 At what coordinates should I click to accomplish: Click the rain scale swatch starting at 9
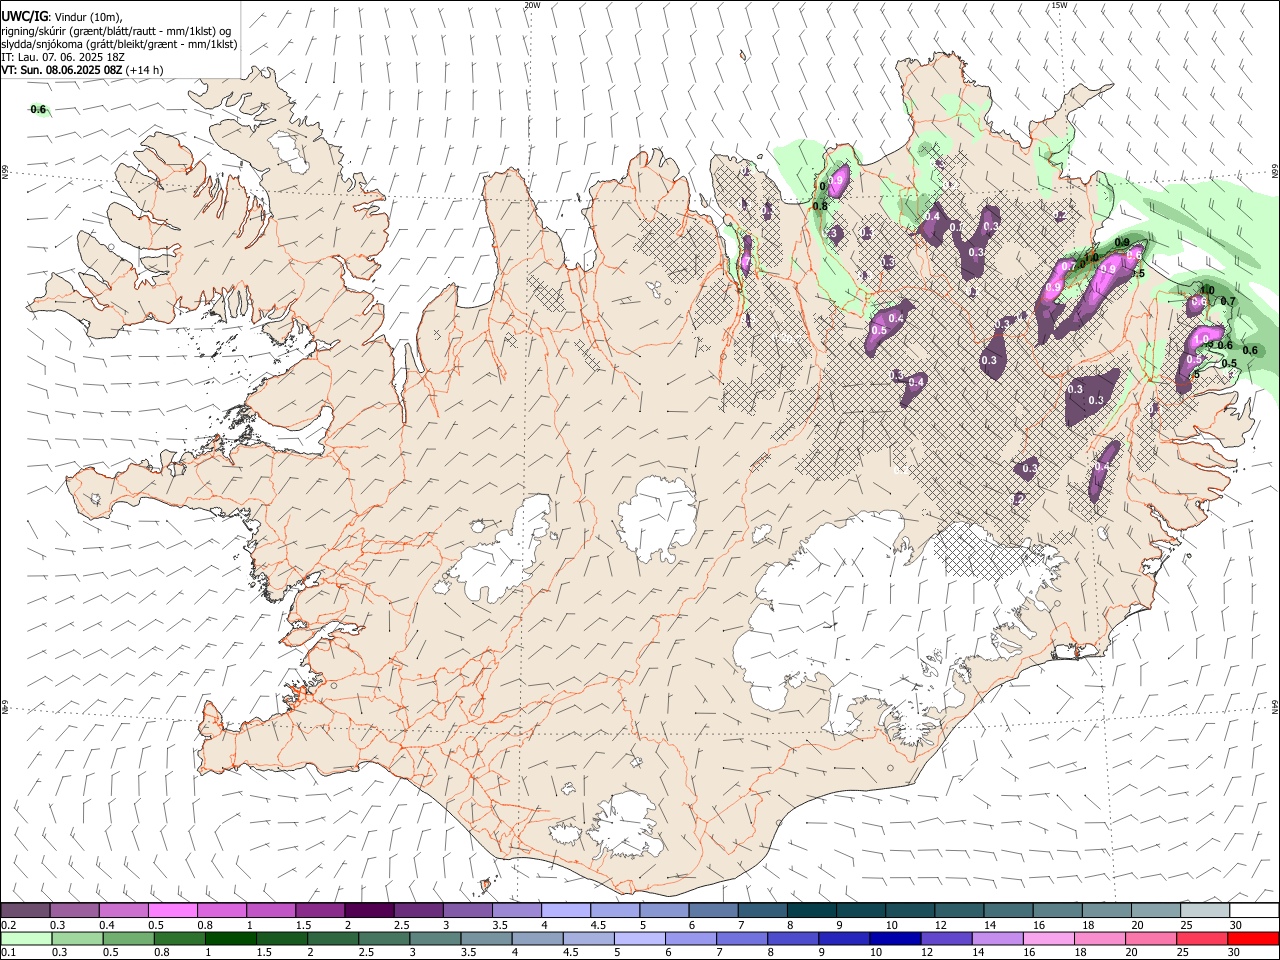click(844, 939)
